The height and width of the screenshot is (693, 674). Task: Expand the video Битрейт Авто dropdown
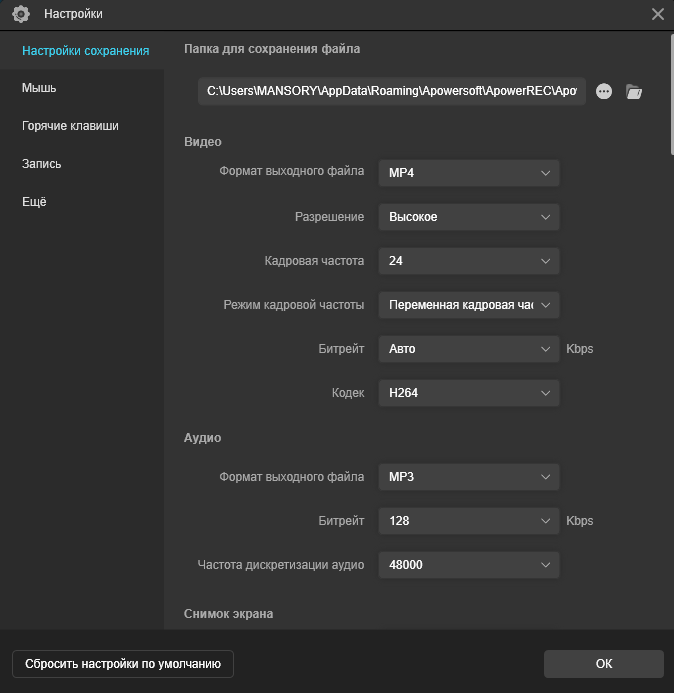click(469, 349)
